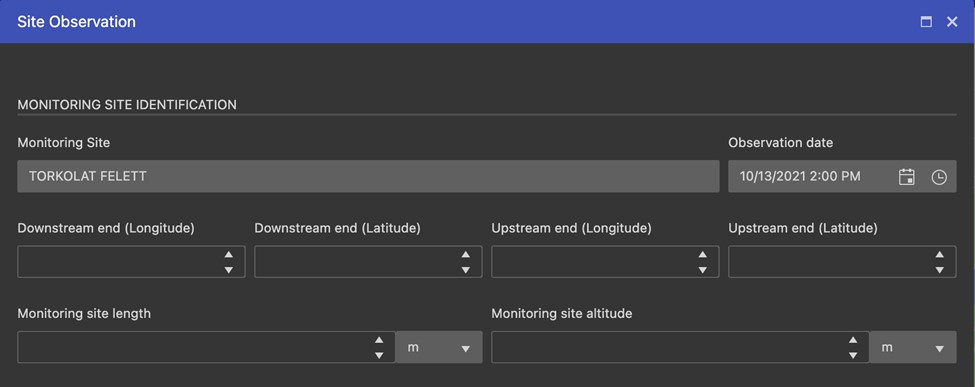Screen dimensions: 975x387
Task: Increase Upstream end Latitude value
Action: [x=940, y=254]
